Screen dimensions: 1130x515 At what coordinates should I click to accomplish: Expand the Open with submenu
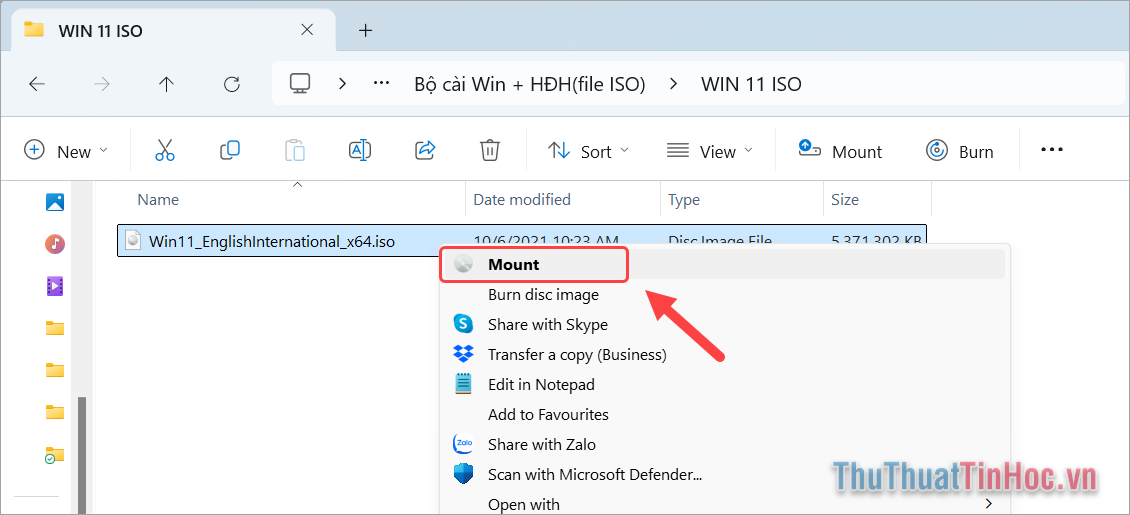(722, 504)
